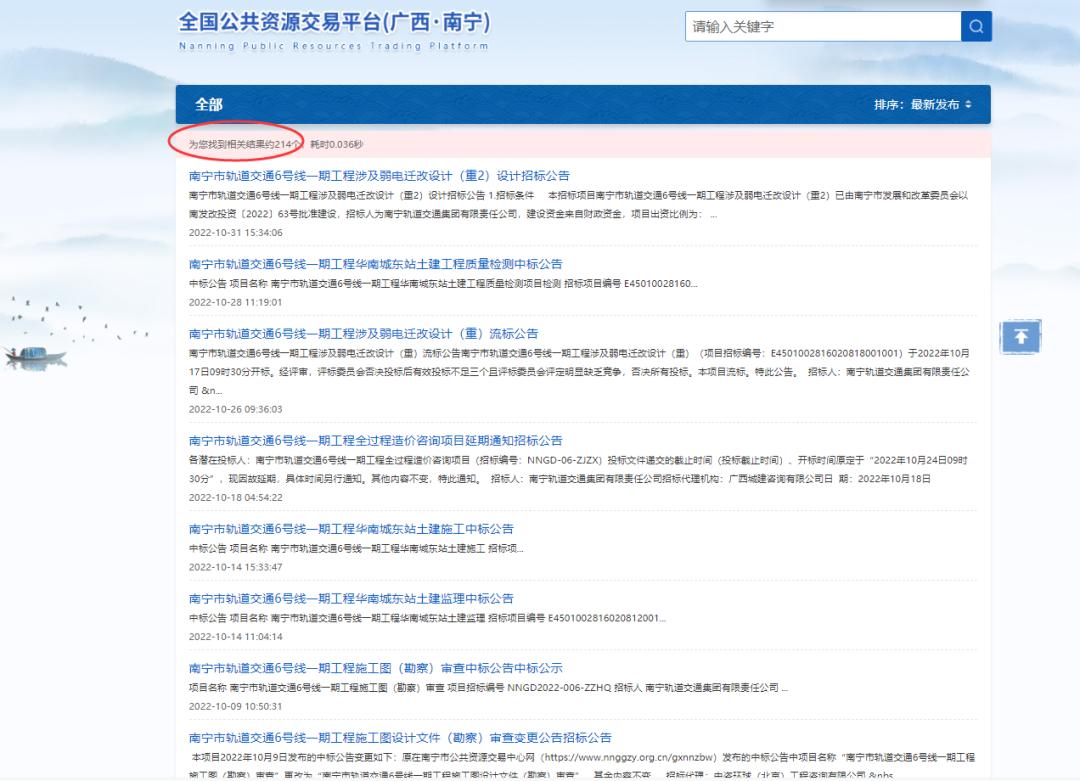Open 施工图（勘察）审查中标公告中标公示
Image resolution: width=1080 pixels, height=781 pixels.
pos(375,668)
